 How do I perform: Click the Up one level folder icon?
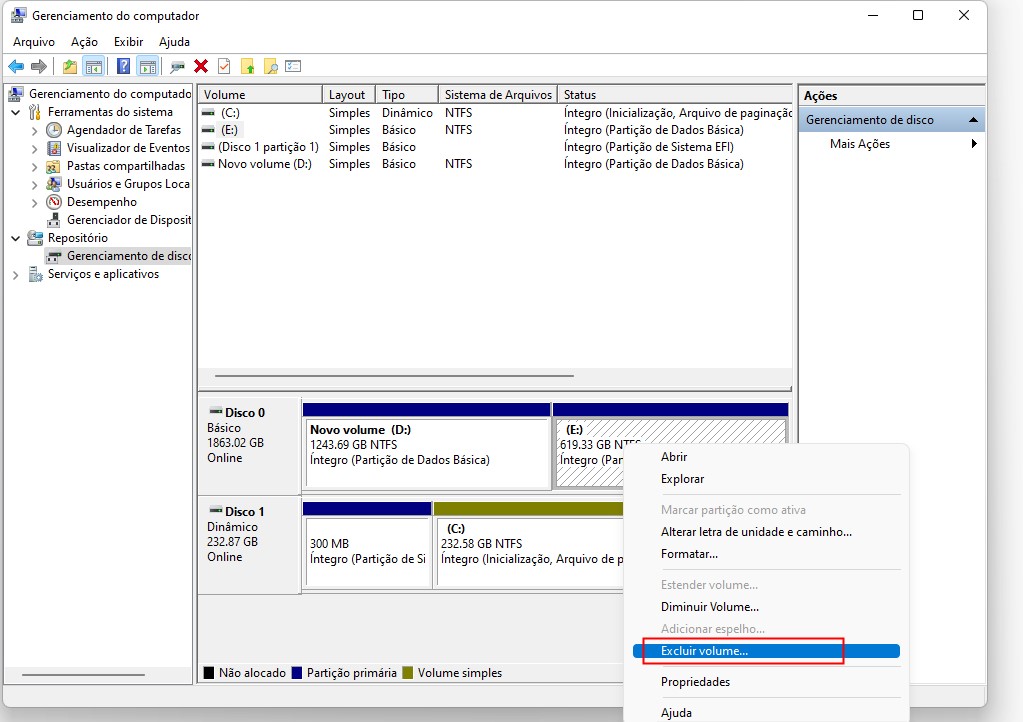point(69,66)
